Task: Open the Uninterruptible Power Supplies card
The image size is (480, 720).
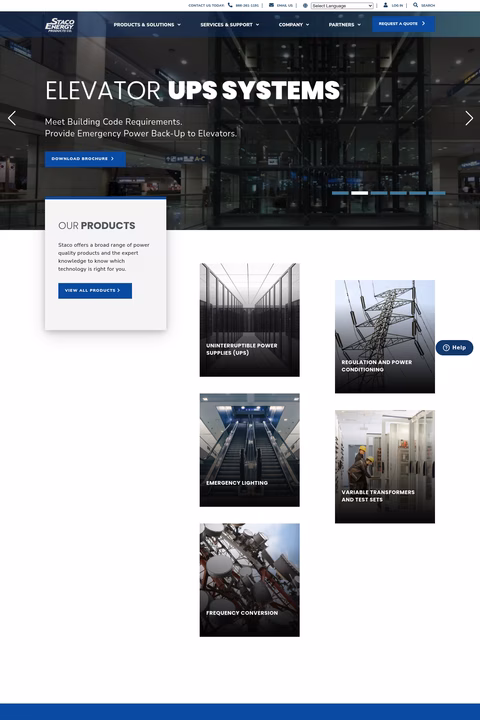Action: click(249, 320)
